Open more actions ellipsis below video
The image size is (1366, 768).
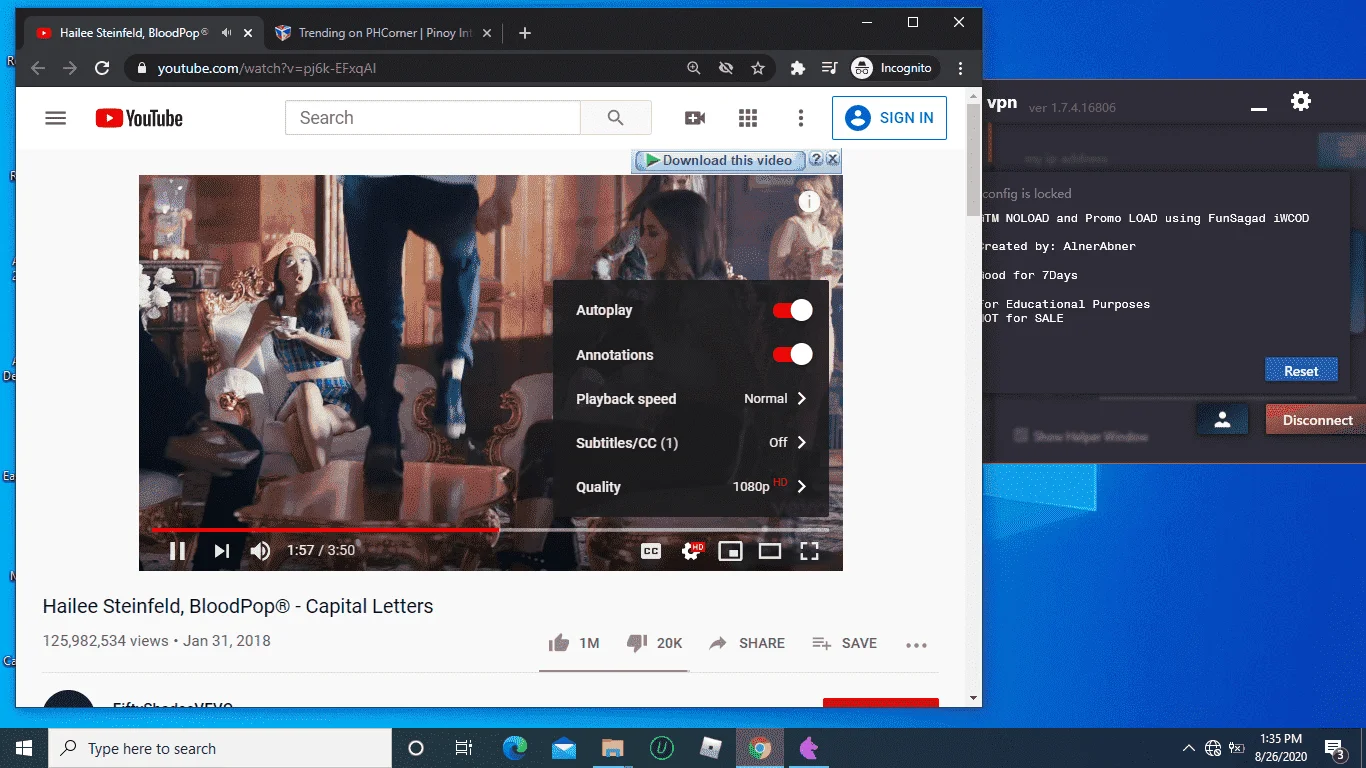917,645
